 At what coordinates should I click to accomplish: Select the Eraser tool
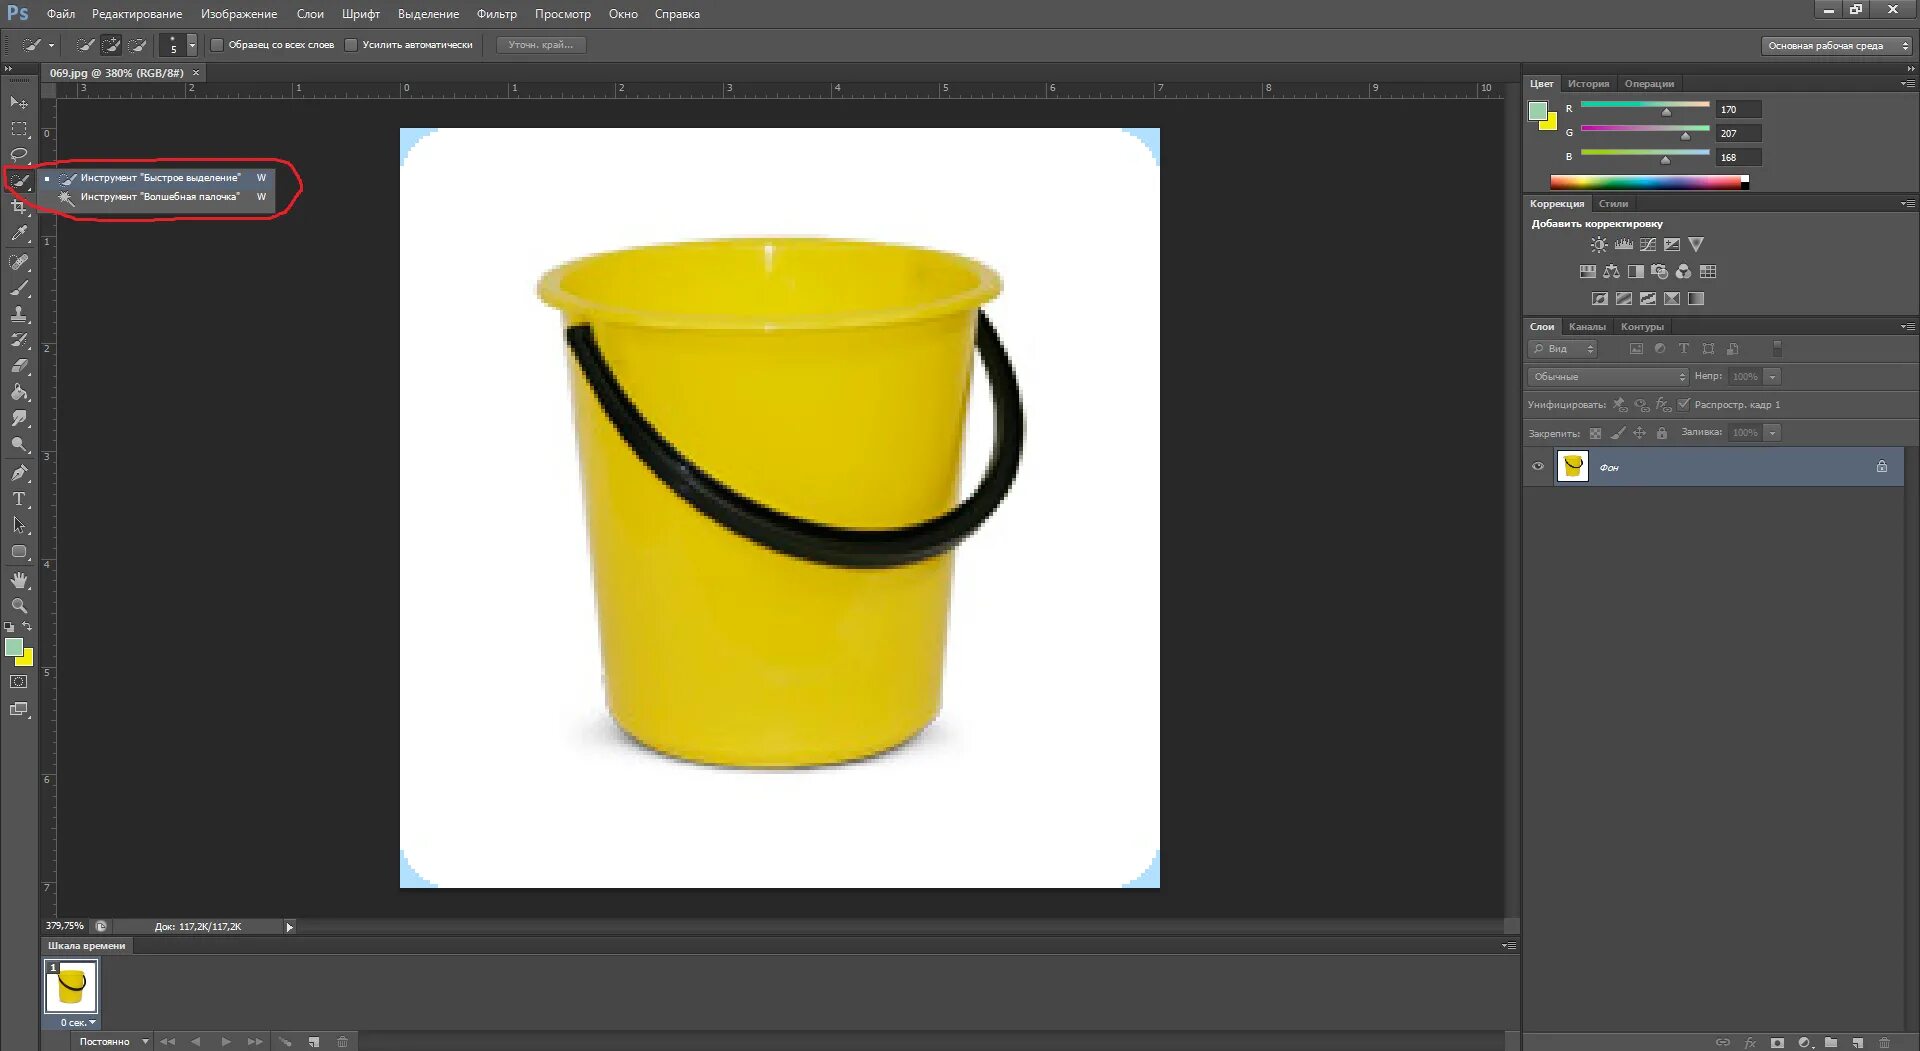(19, 366)
